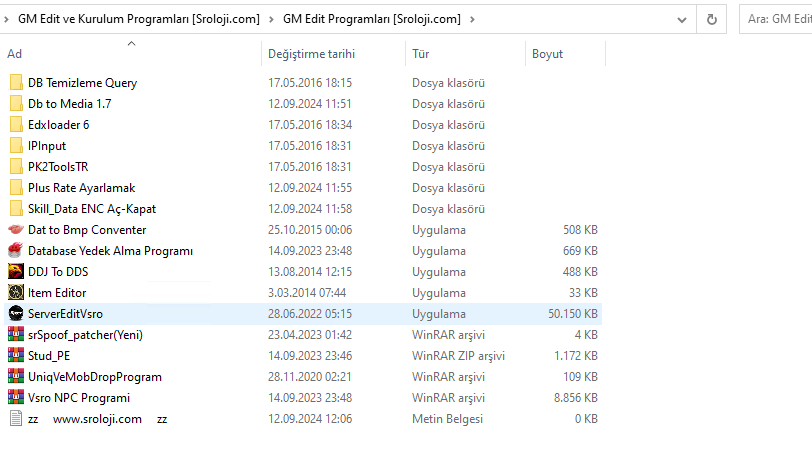Open the address bar history dropdown
This screenshot has width=812, height=461.
(682, 20)
